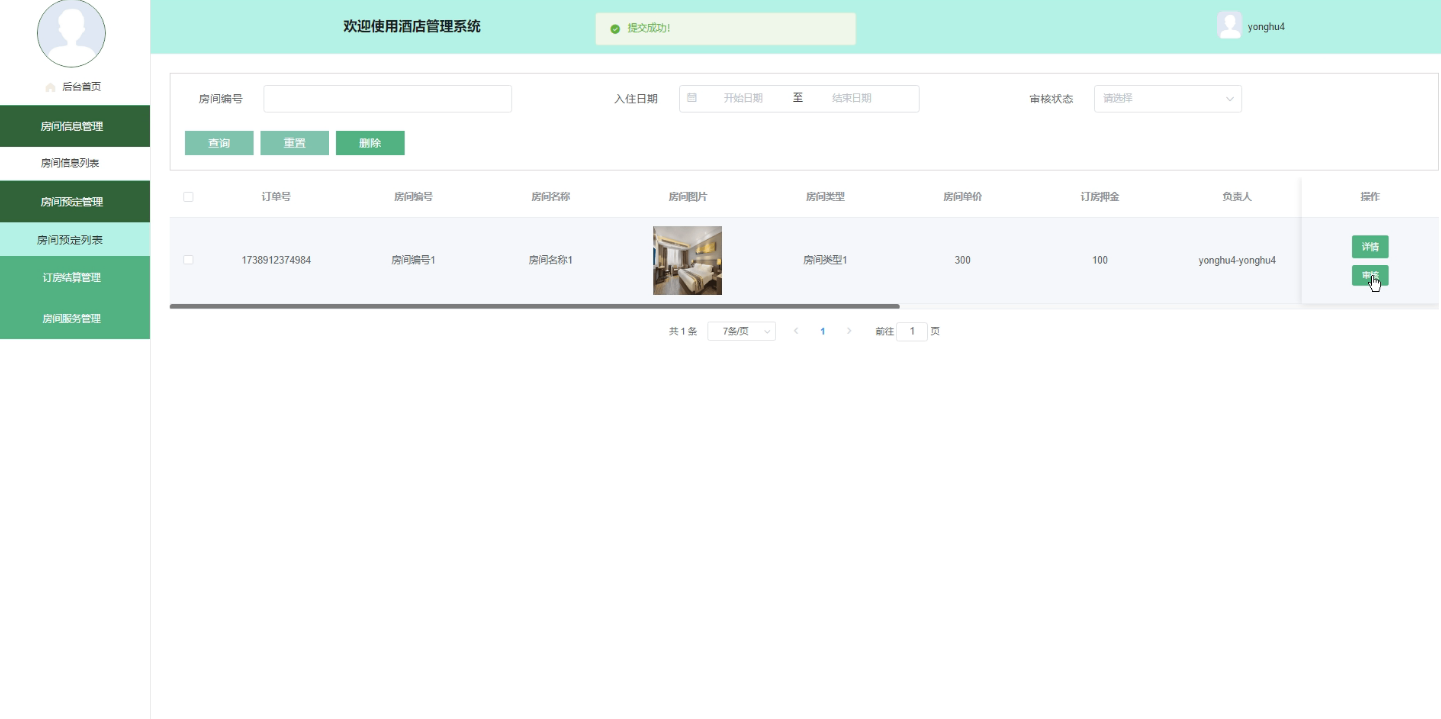The height and width of the screenshot is (719, 1441).
Task: Pick the 结束日期 end date field
Action: [852, 98]
